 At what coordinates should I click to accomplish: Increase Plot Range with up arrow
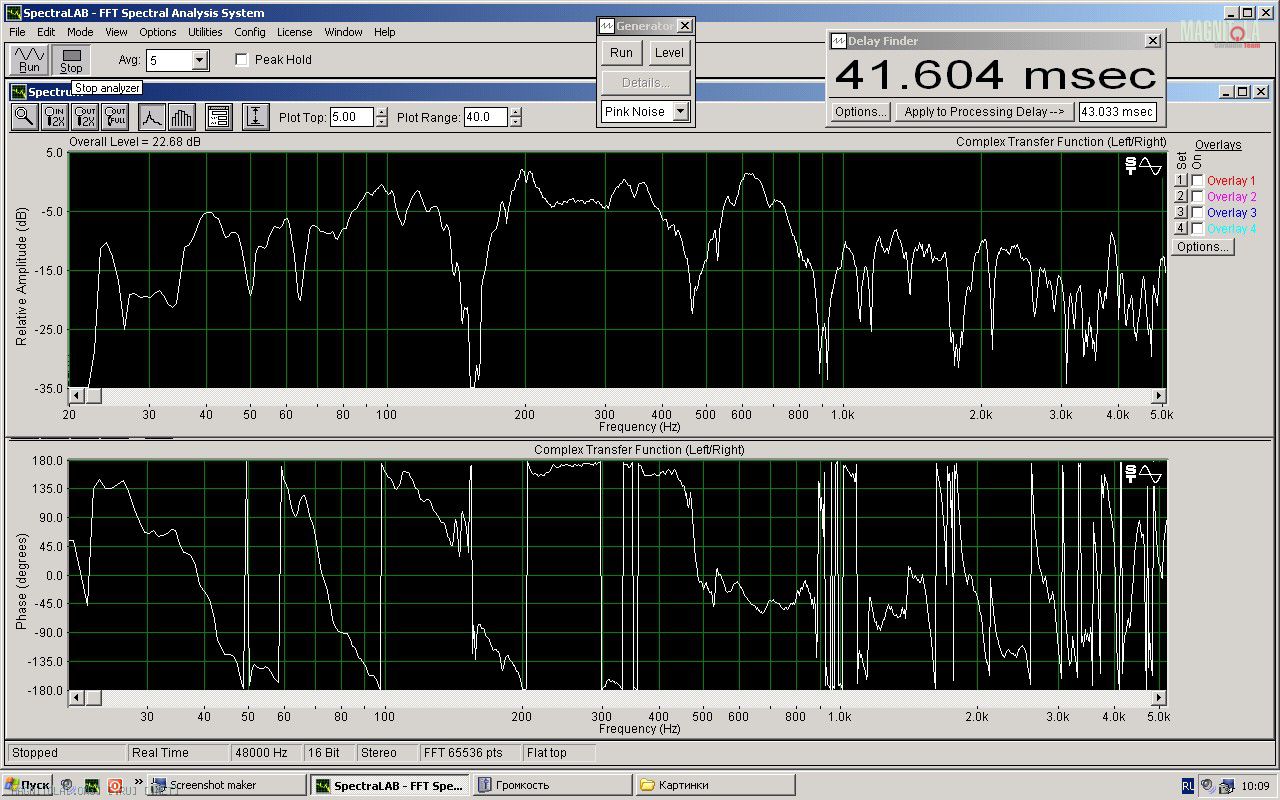(x=515, y=112)
